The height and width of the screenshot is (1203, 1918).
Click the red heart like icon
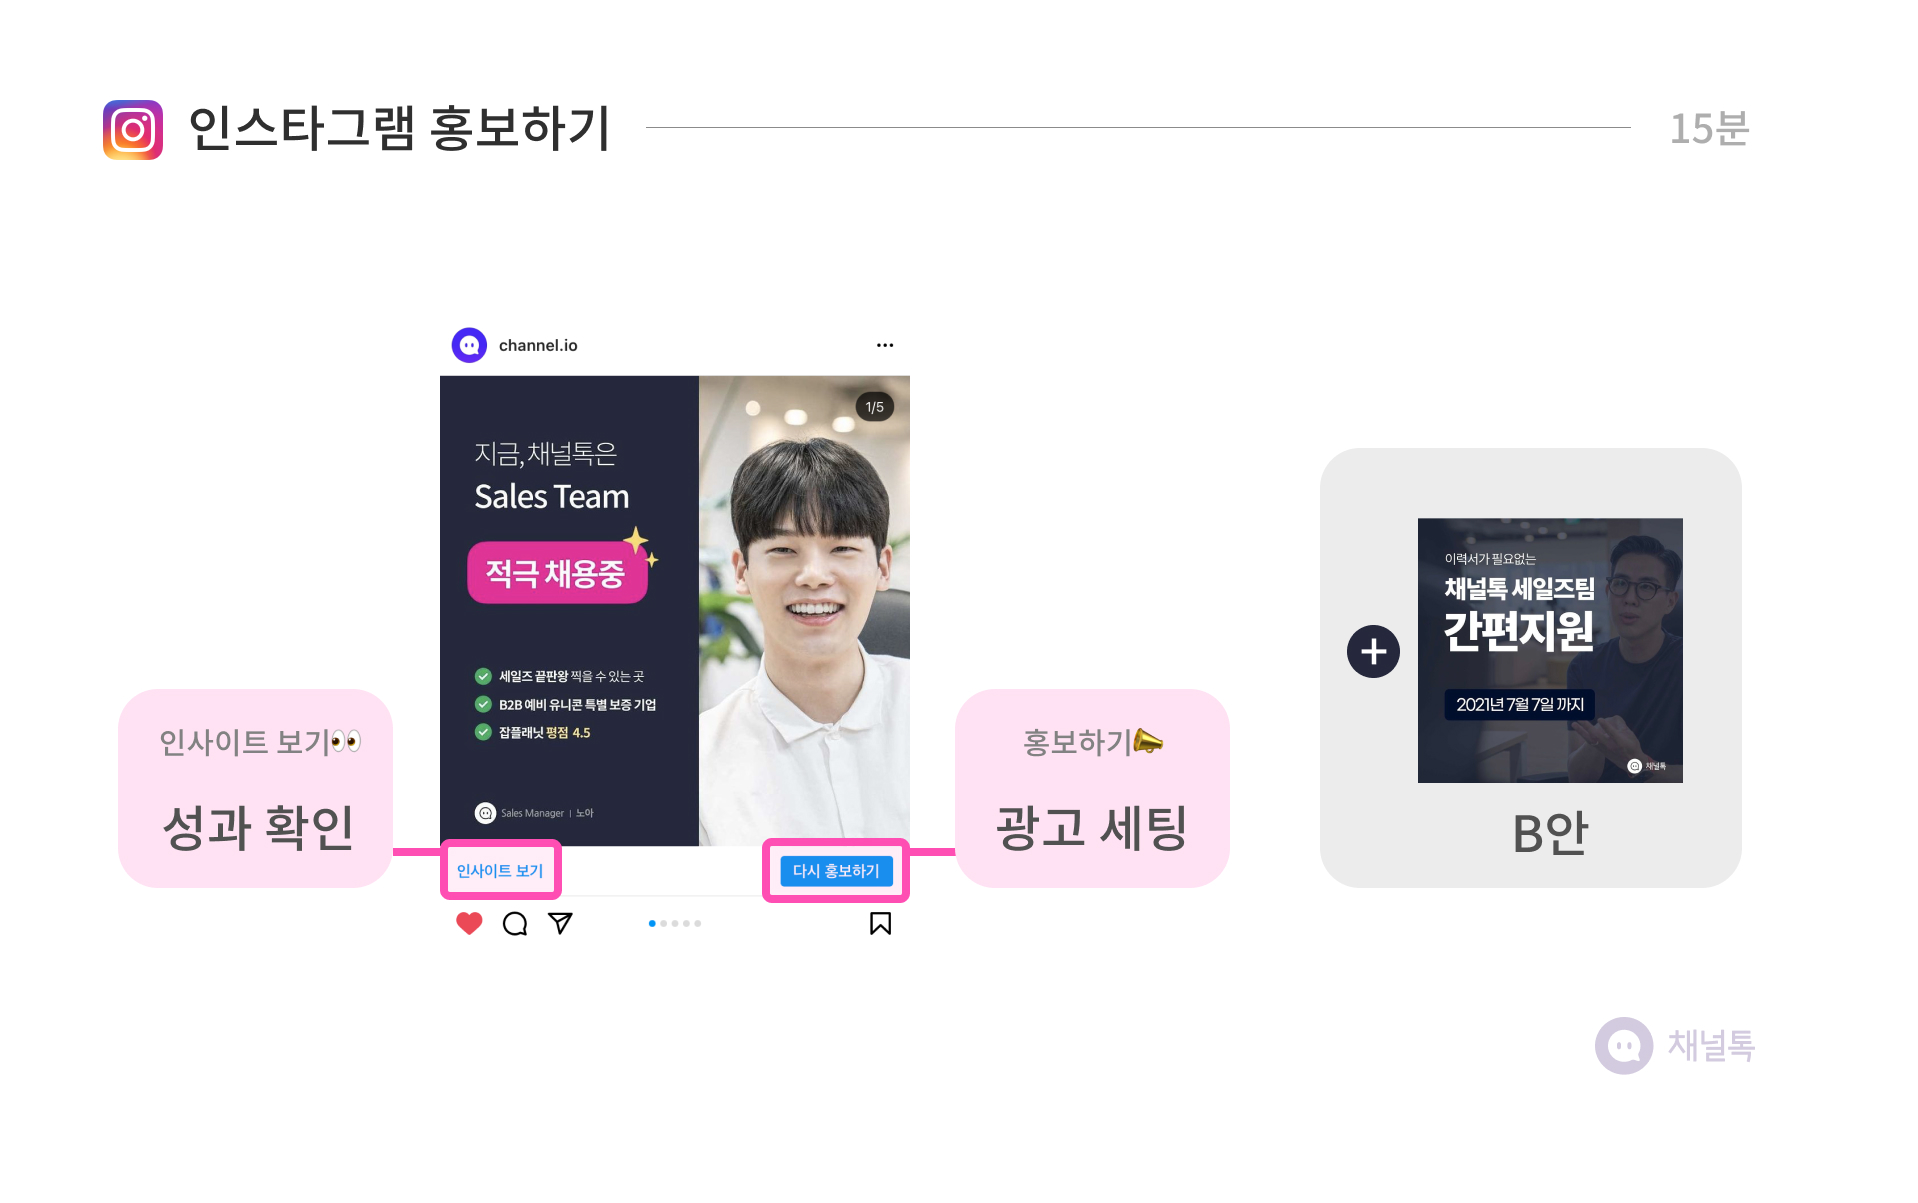[x=469, y=923]
